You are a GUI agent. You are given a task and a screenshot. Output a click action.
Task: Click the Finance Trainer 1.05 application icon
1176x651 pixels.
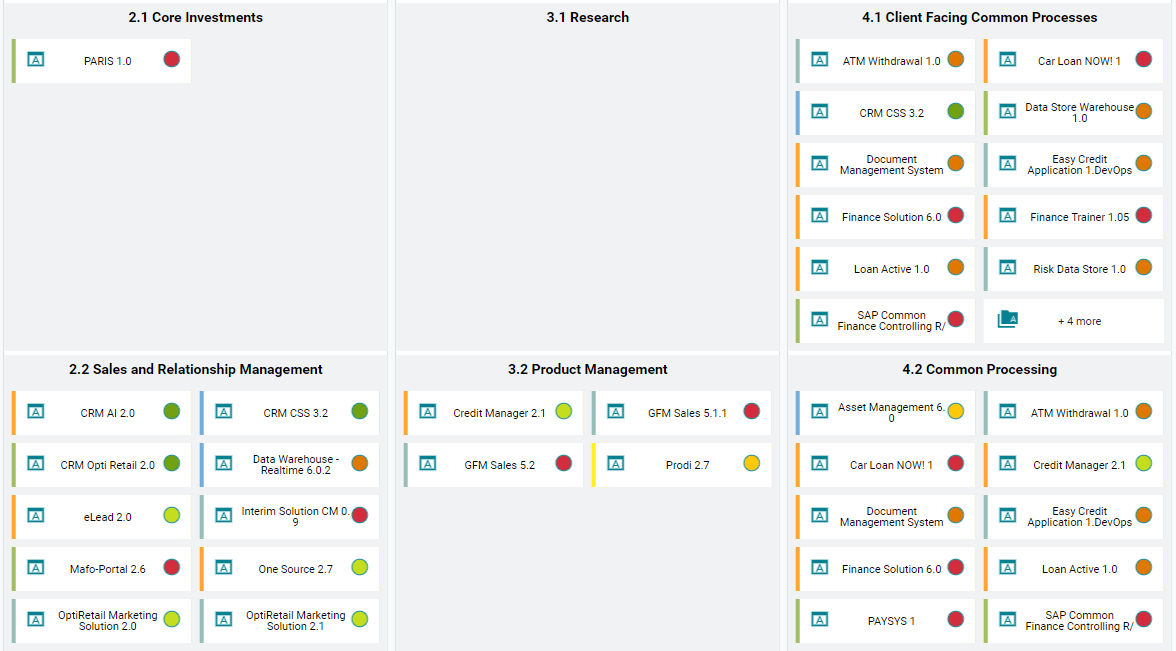coord(1008,216)
